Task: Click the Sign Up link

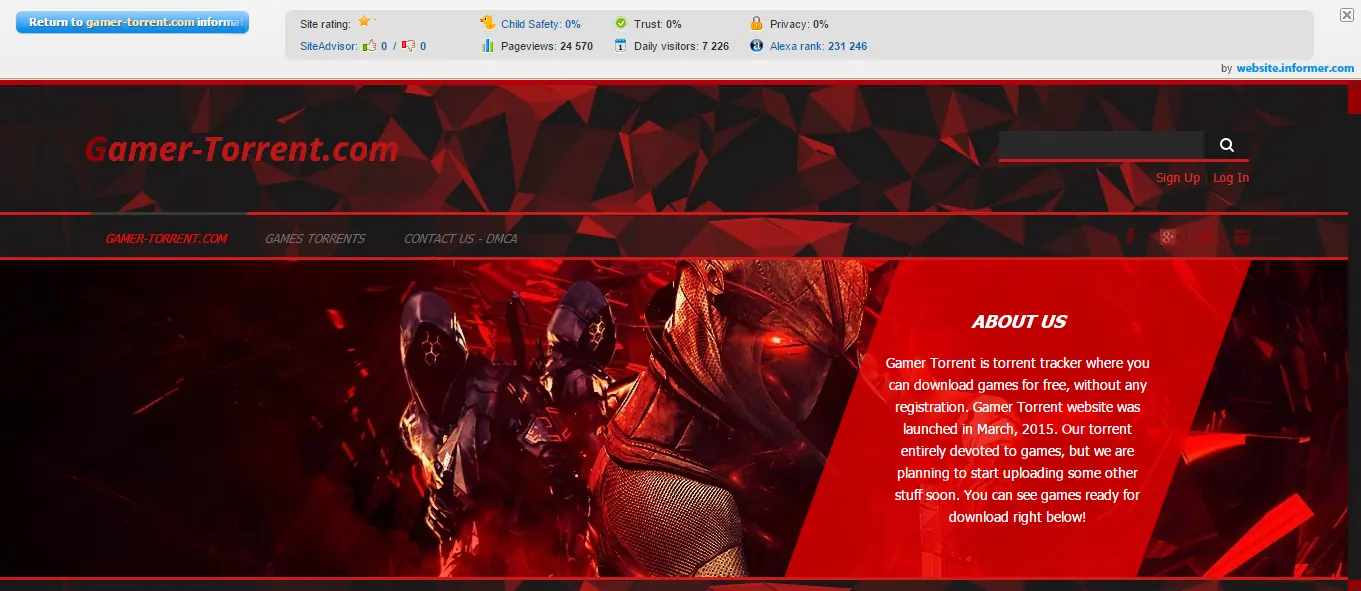Action: 1178,178
